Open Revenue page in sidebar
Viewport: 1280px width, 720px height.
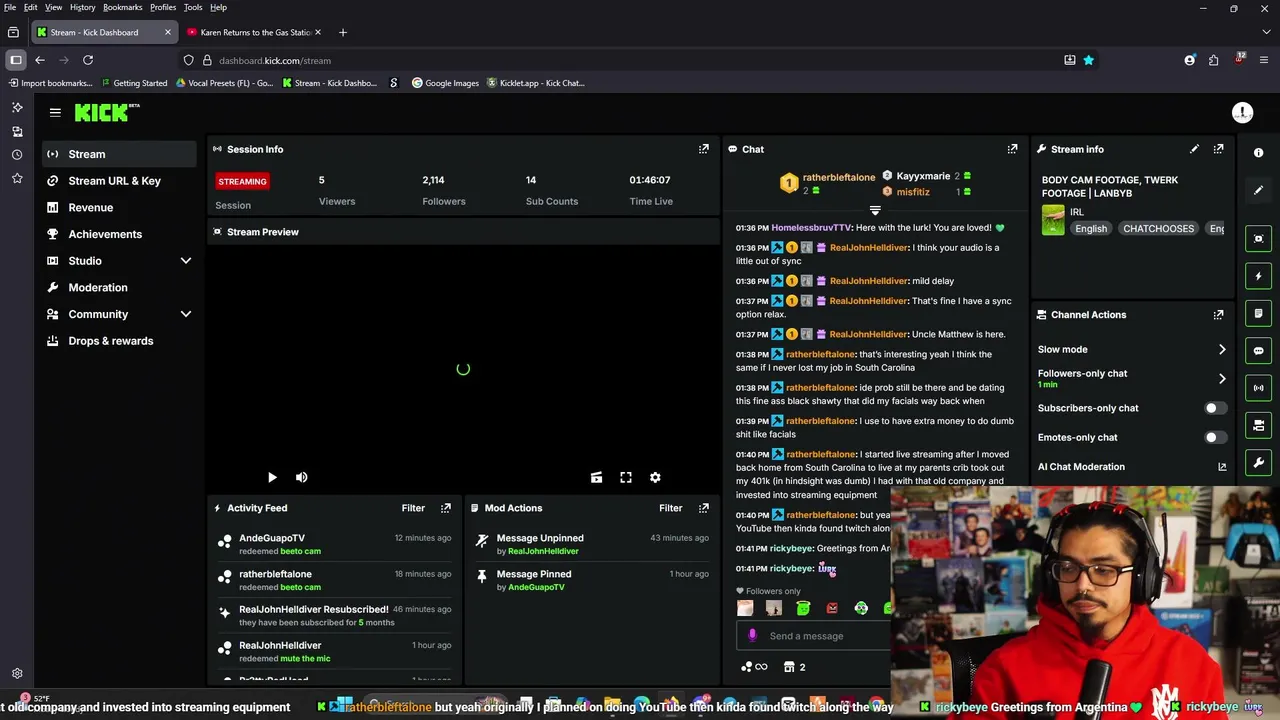pos(120,207)
